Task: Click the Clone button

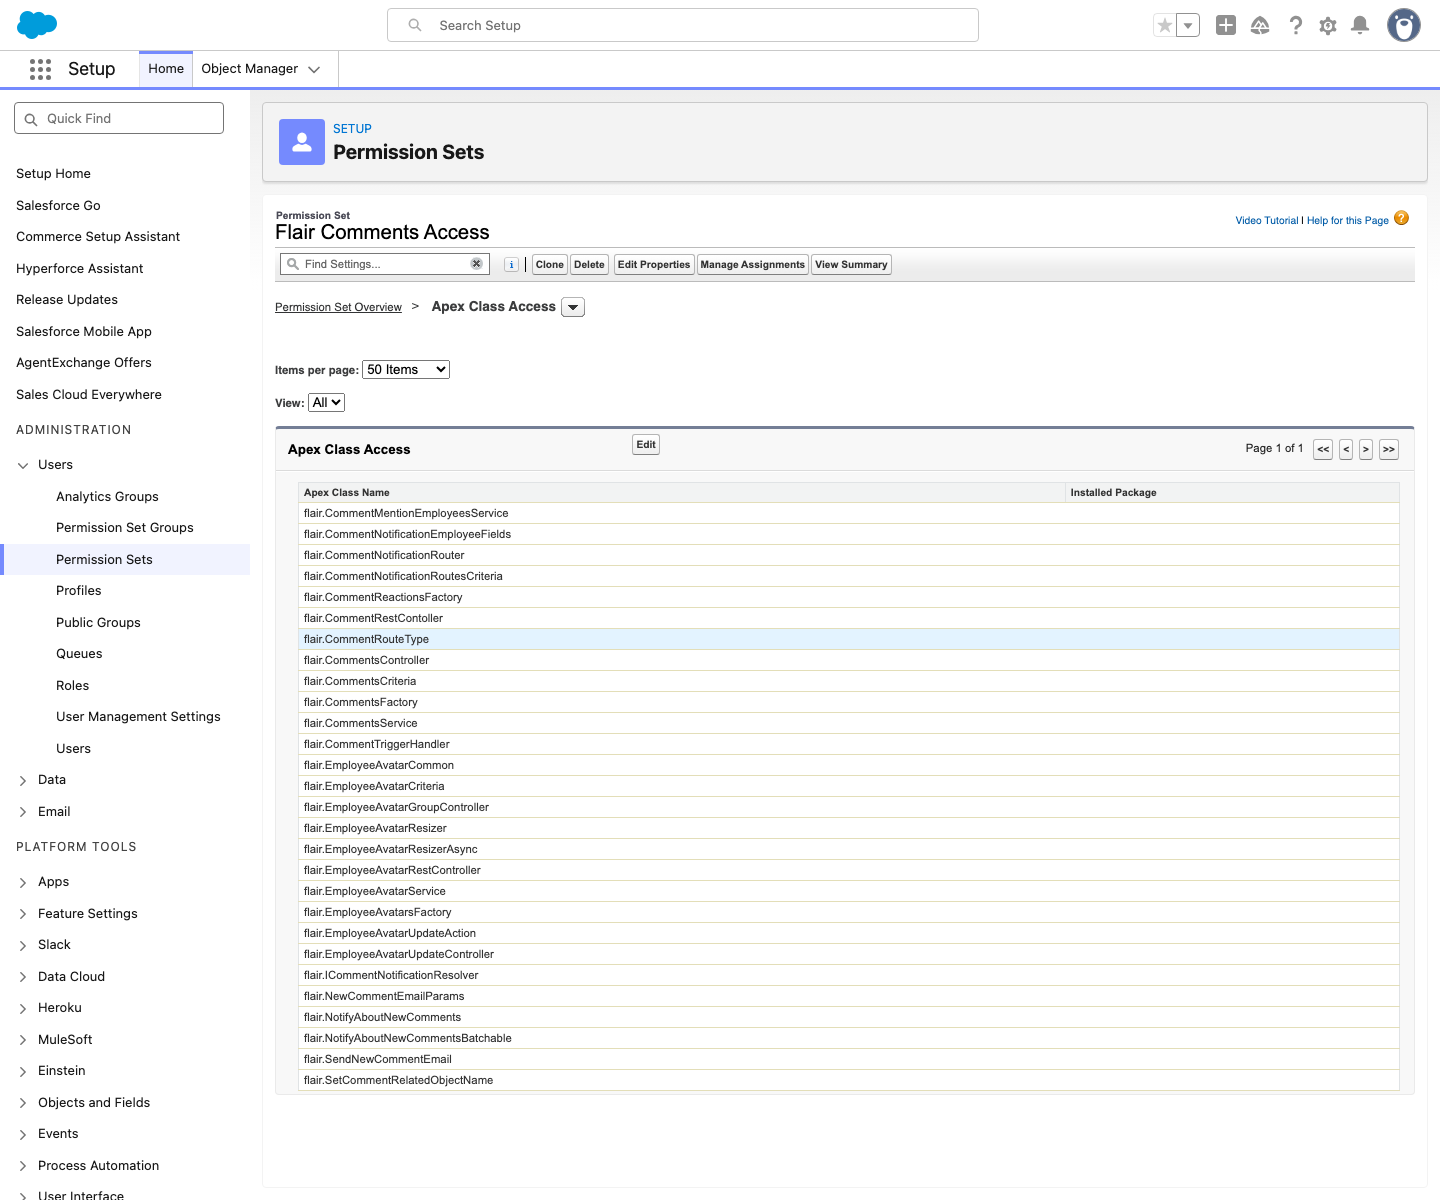Action: pyautogui.click(x=549, y=265)
